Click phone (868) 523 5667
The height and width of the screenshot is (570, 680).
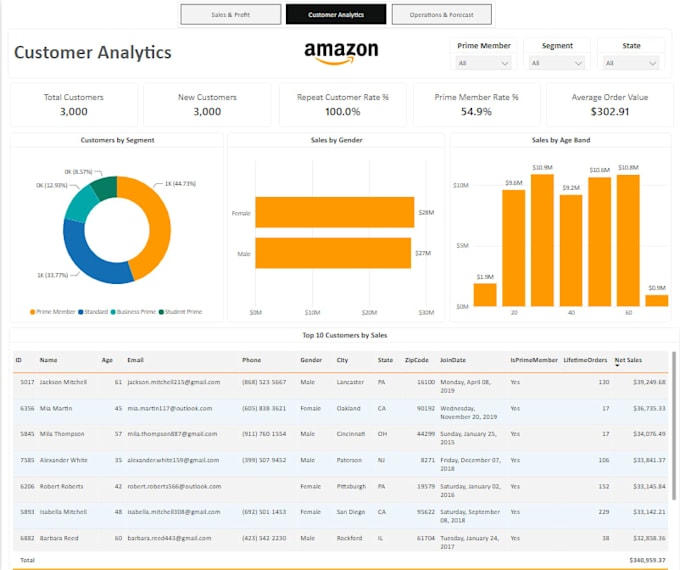point(264,382)
